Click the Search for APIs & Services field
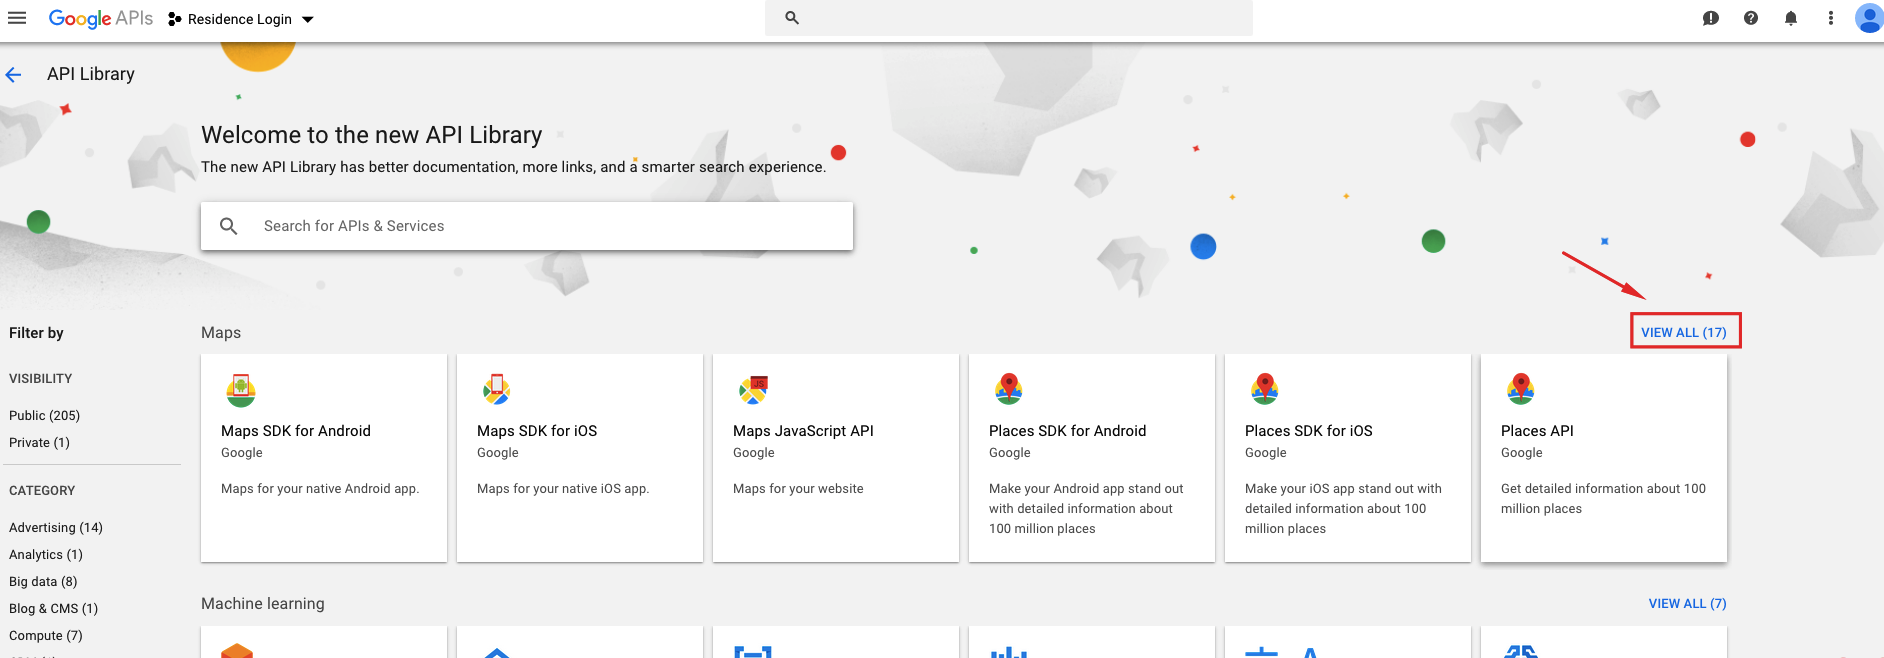This screenshot has height=658, width=1884. (x=527, y=226)
